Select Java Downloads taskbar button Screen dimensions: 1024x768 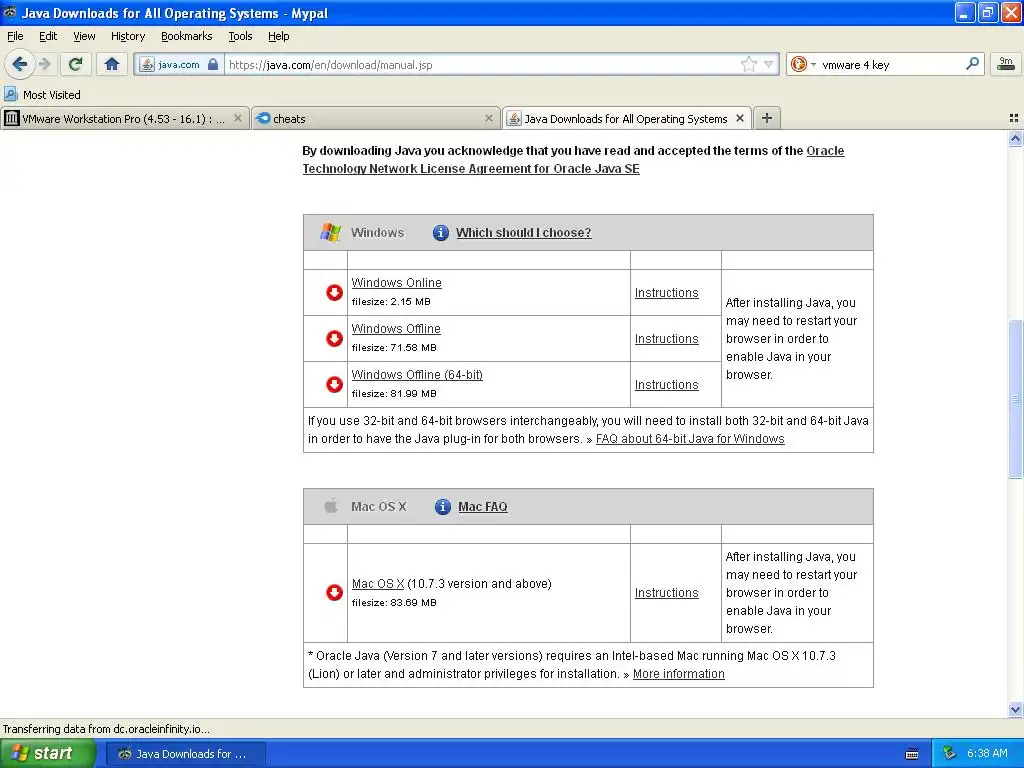point(186,754)
